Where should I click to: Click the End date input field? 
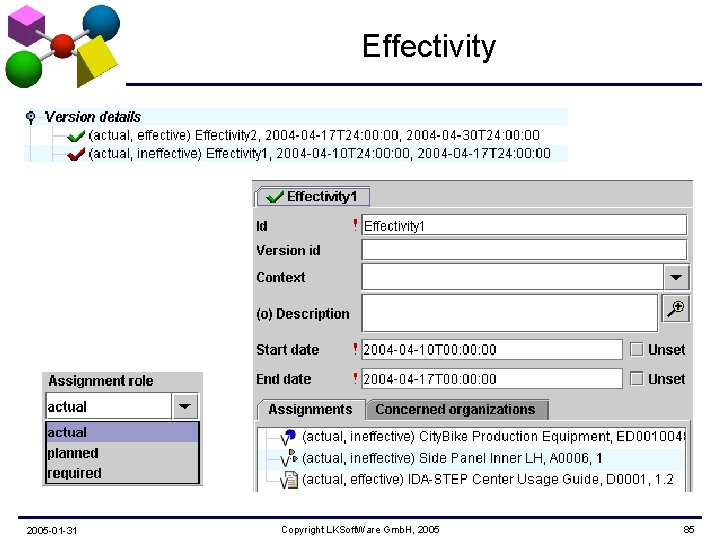click(x=492, y=379)
